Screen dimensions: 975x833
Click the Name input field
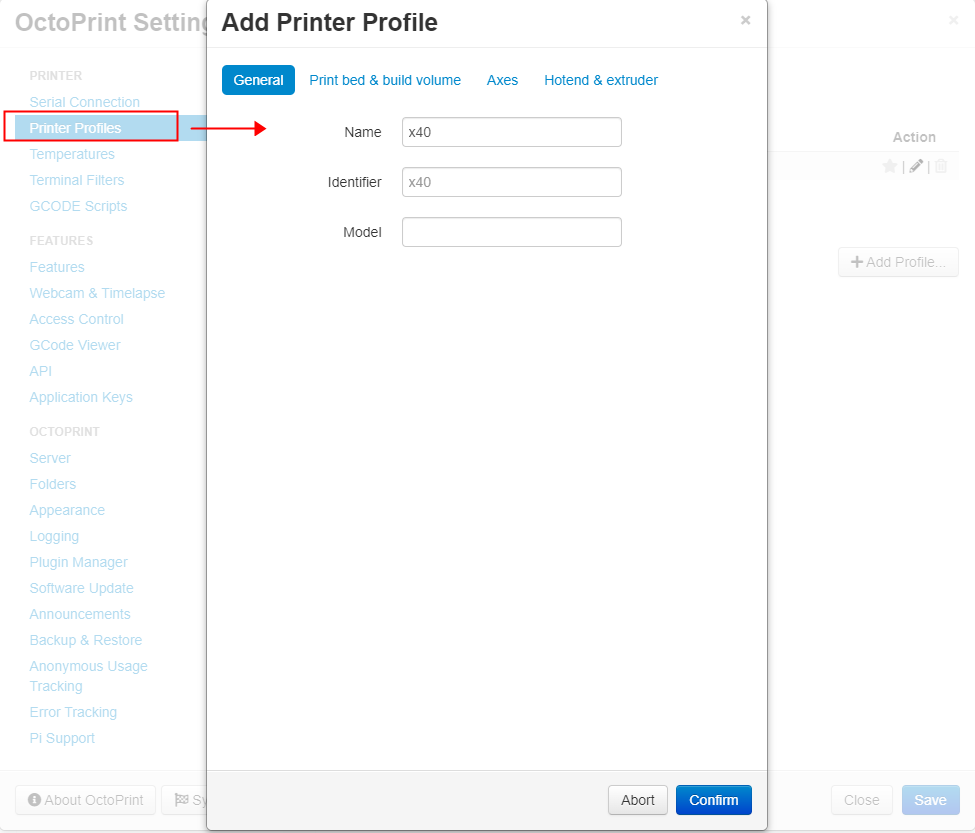coord(512,132)
